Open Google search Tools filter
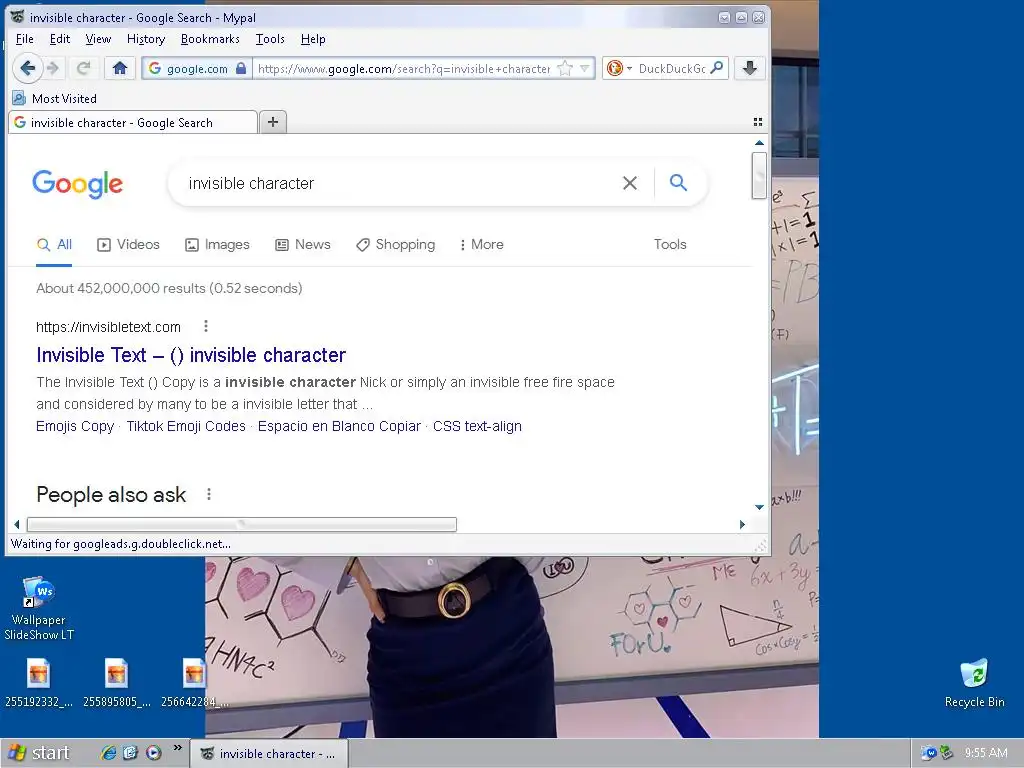Screen dimensions: 1024x768 click(670, 244)
